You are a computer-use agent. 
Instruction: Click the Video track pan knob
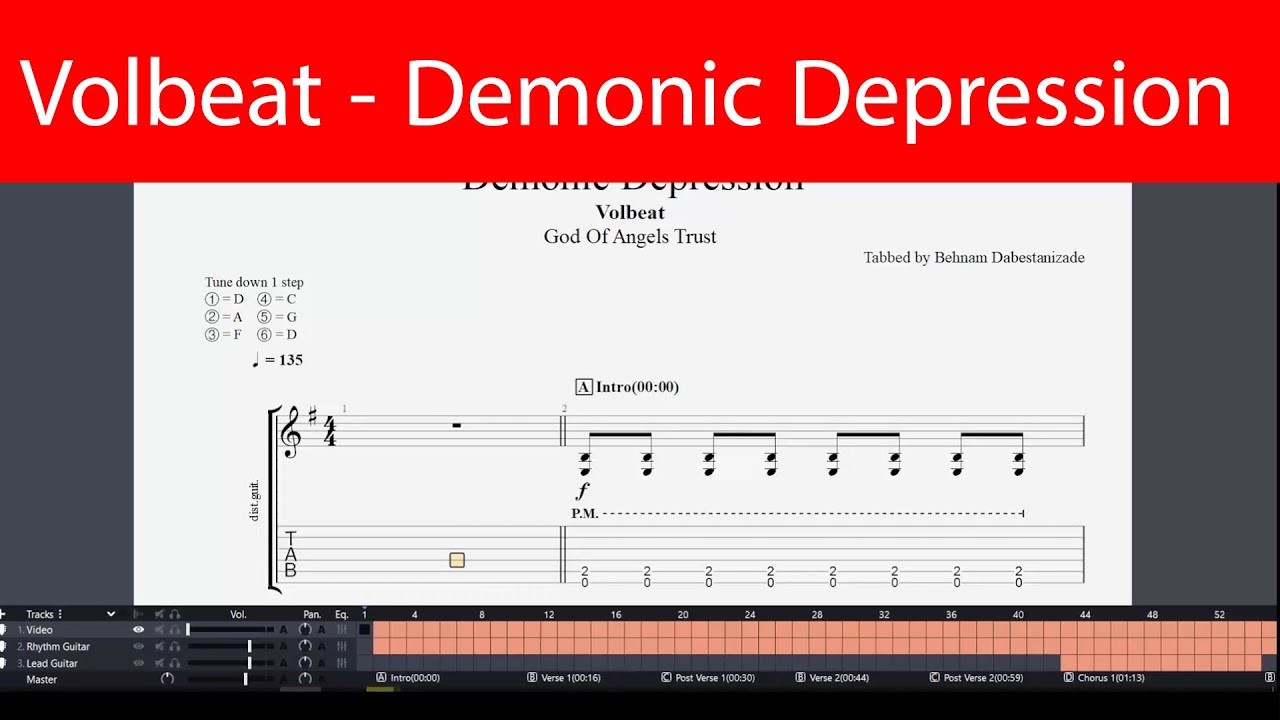[x=305, y=629]
